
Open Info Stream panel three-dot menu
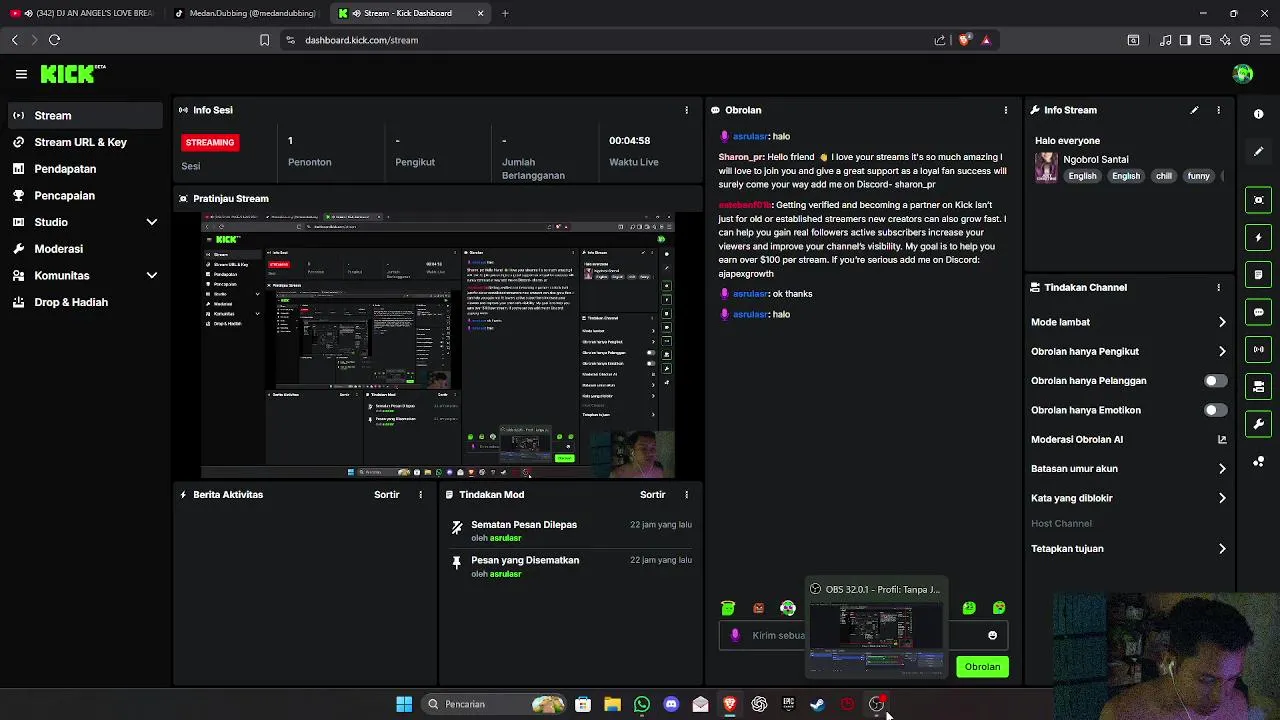coord(1218,110)
